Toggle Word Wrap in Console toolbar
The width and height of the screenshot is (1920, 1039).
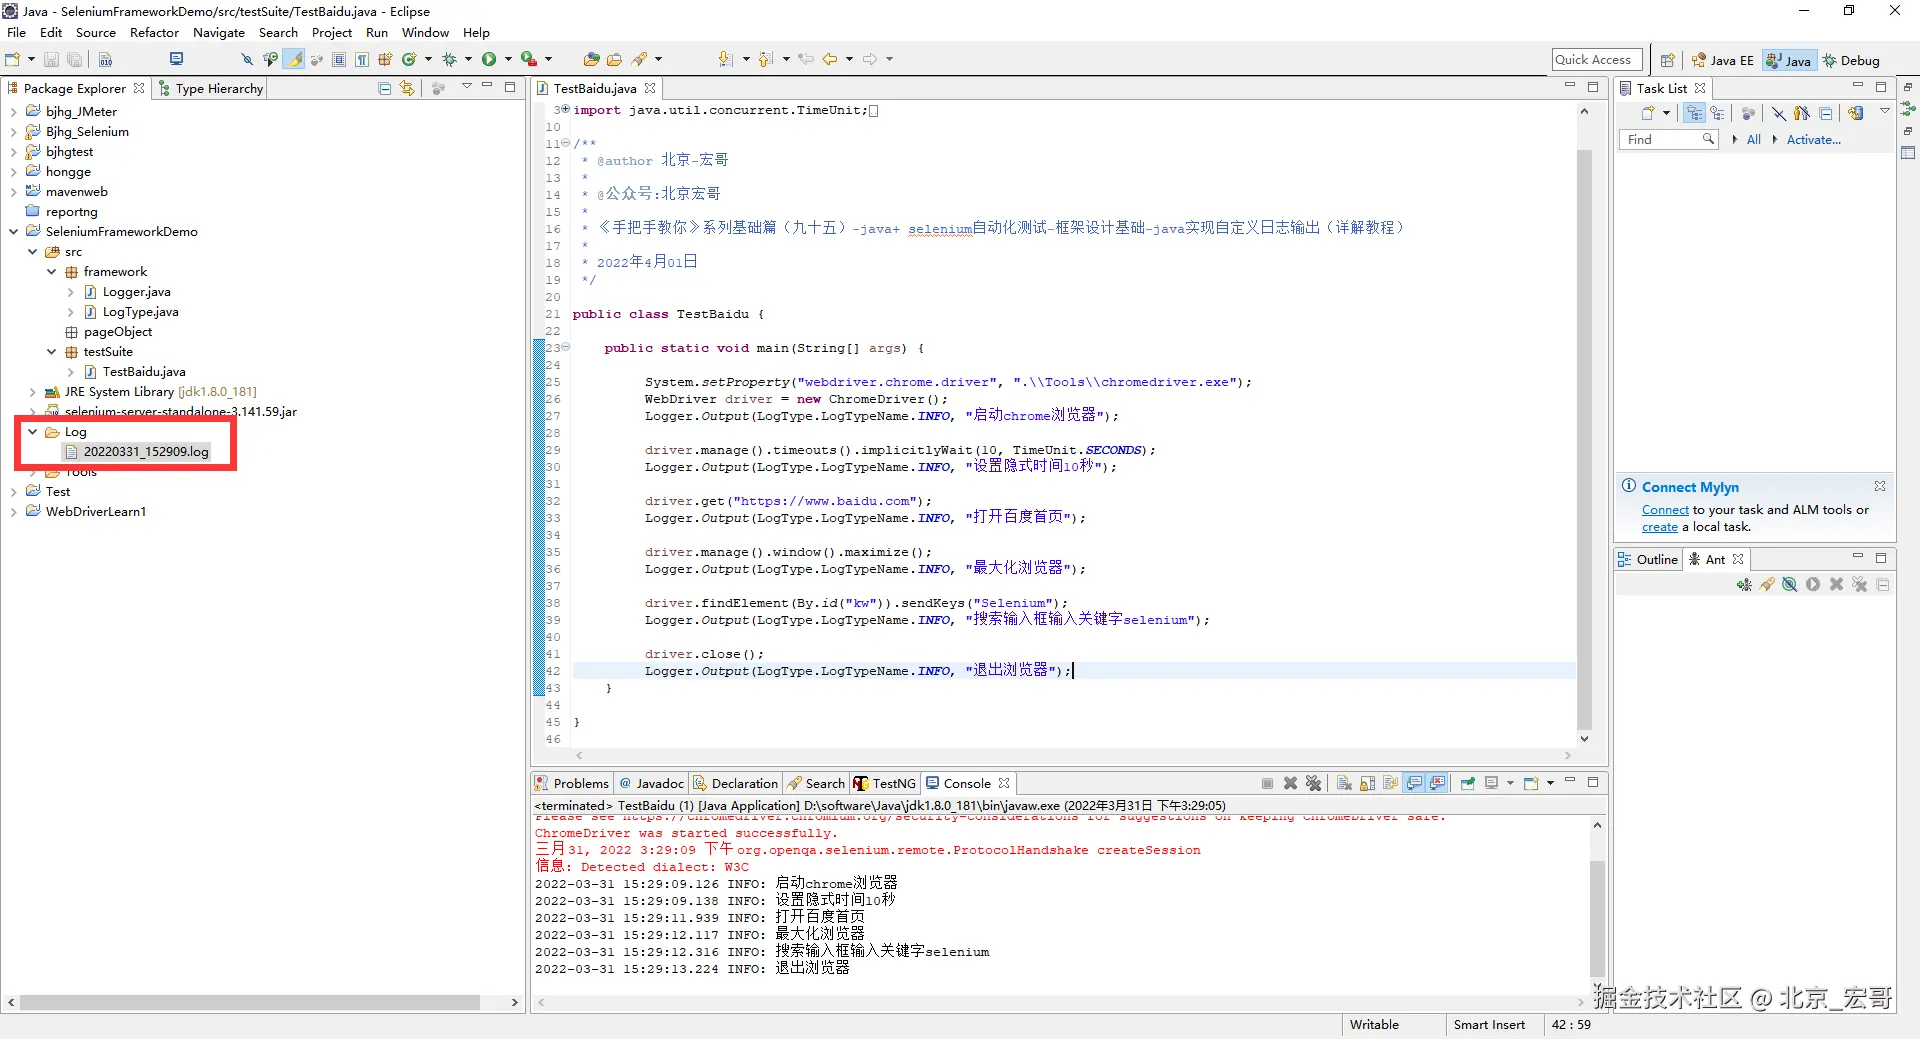(1391, 783)
